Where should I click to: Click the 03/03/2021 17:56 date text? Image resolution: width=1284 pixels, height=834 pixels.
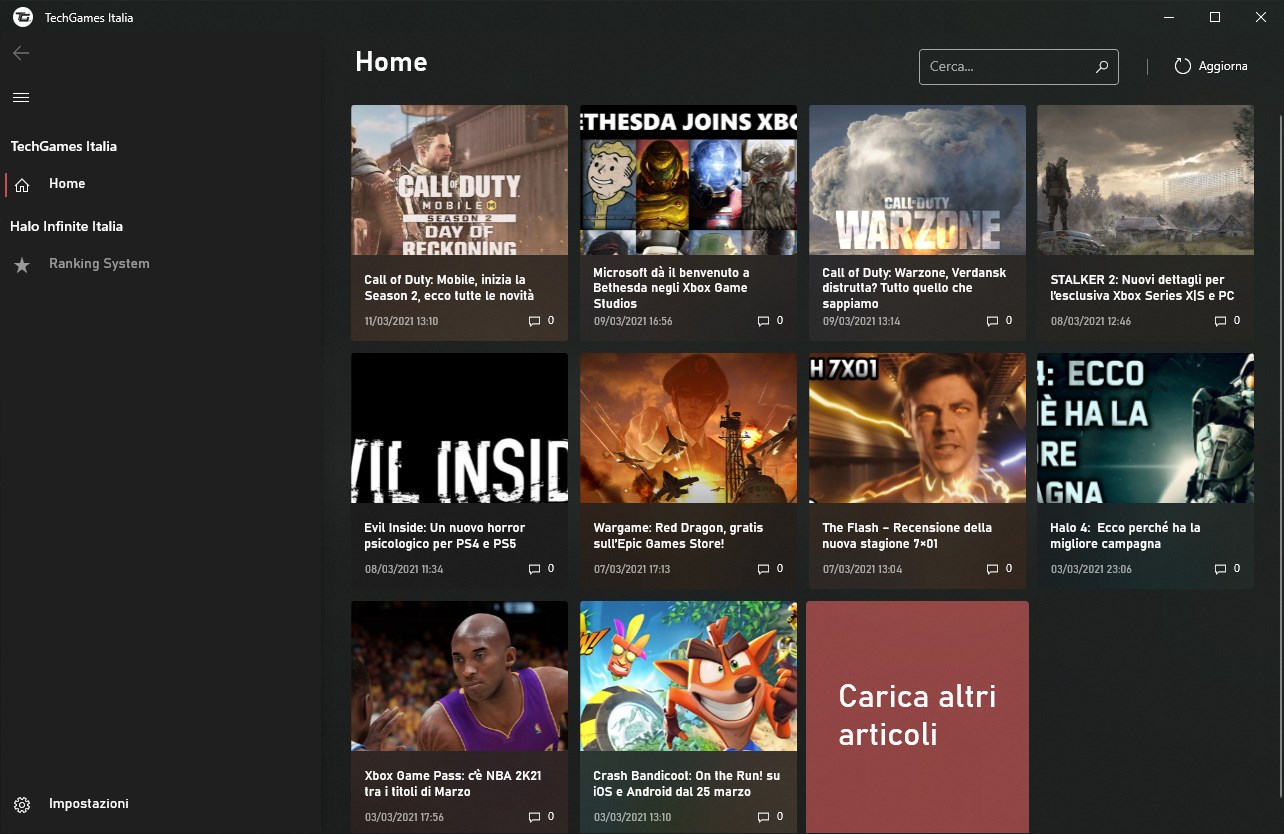[404, 817]
